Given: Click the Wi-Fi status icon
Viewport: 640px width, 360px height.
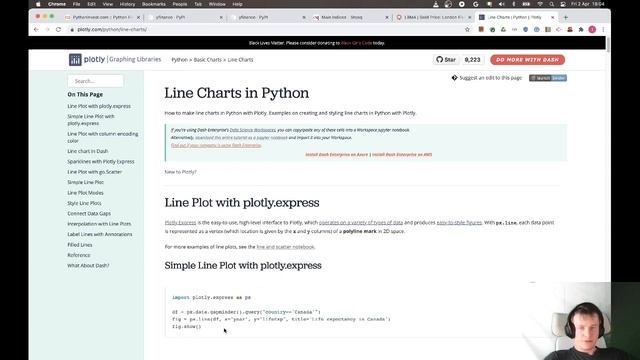Looking at the screenshot, I should coord(540,4).
